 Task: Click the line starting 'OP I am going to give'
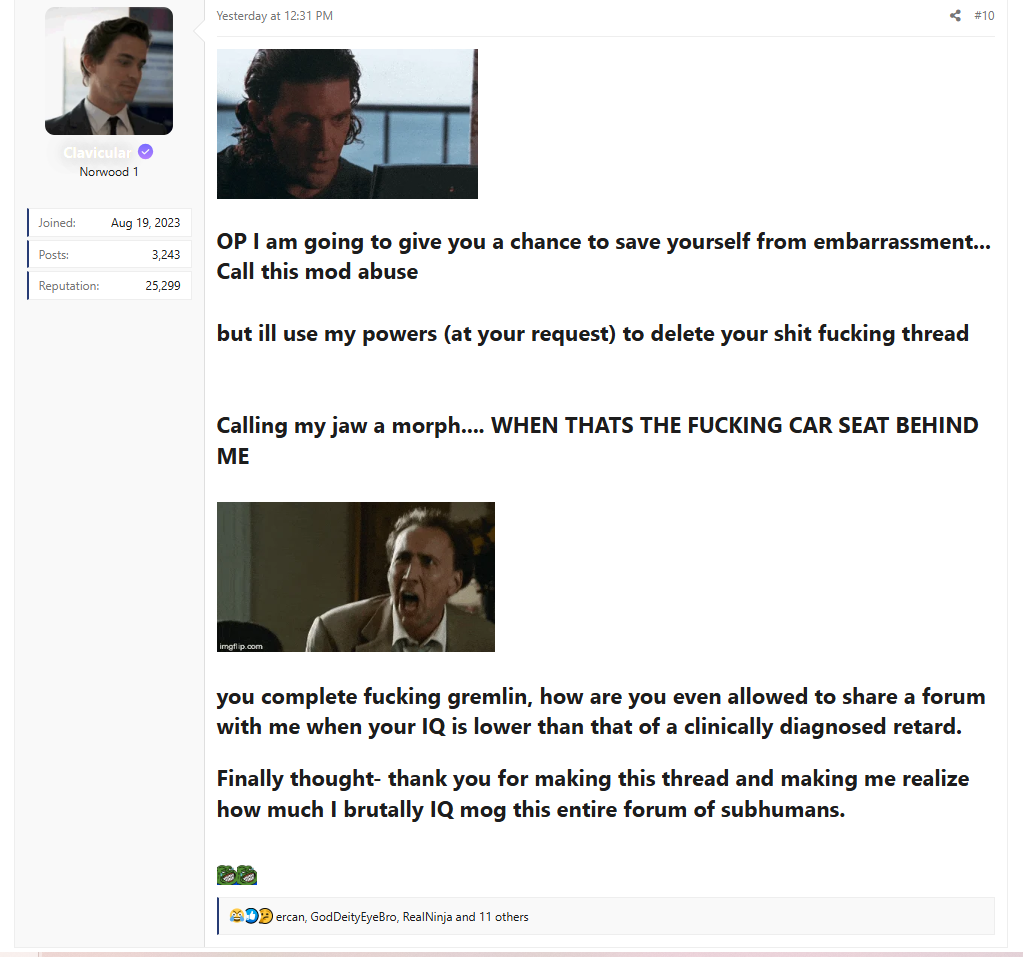(603, 241)
